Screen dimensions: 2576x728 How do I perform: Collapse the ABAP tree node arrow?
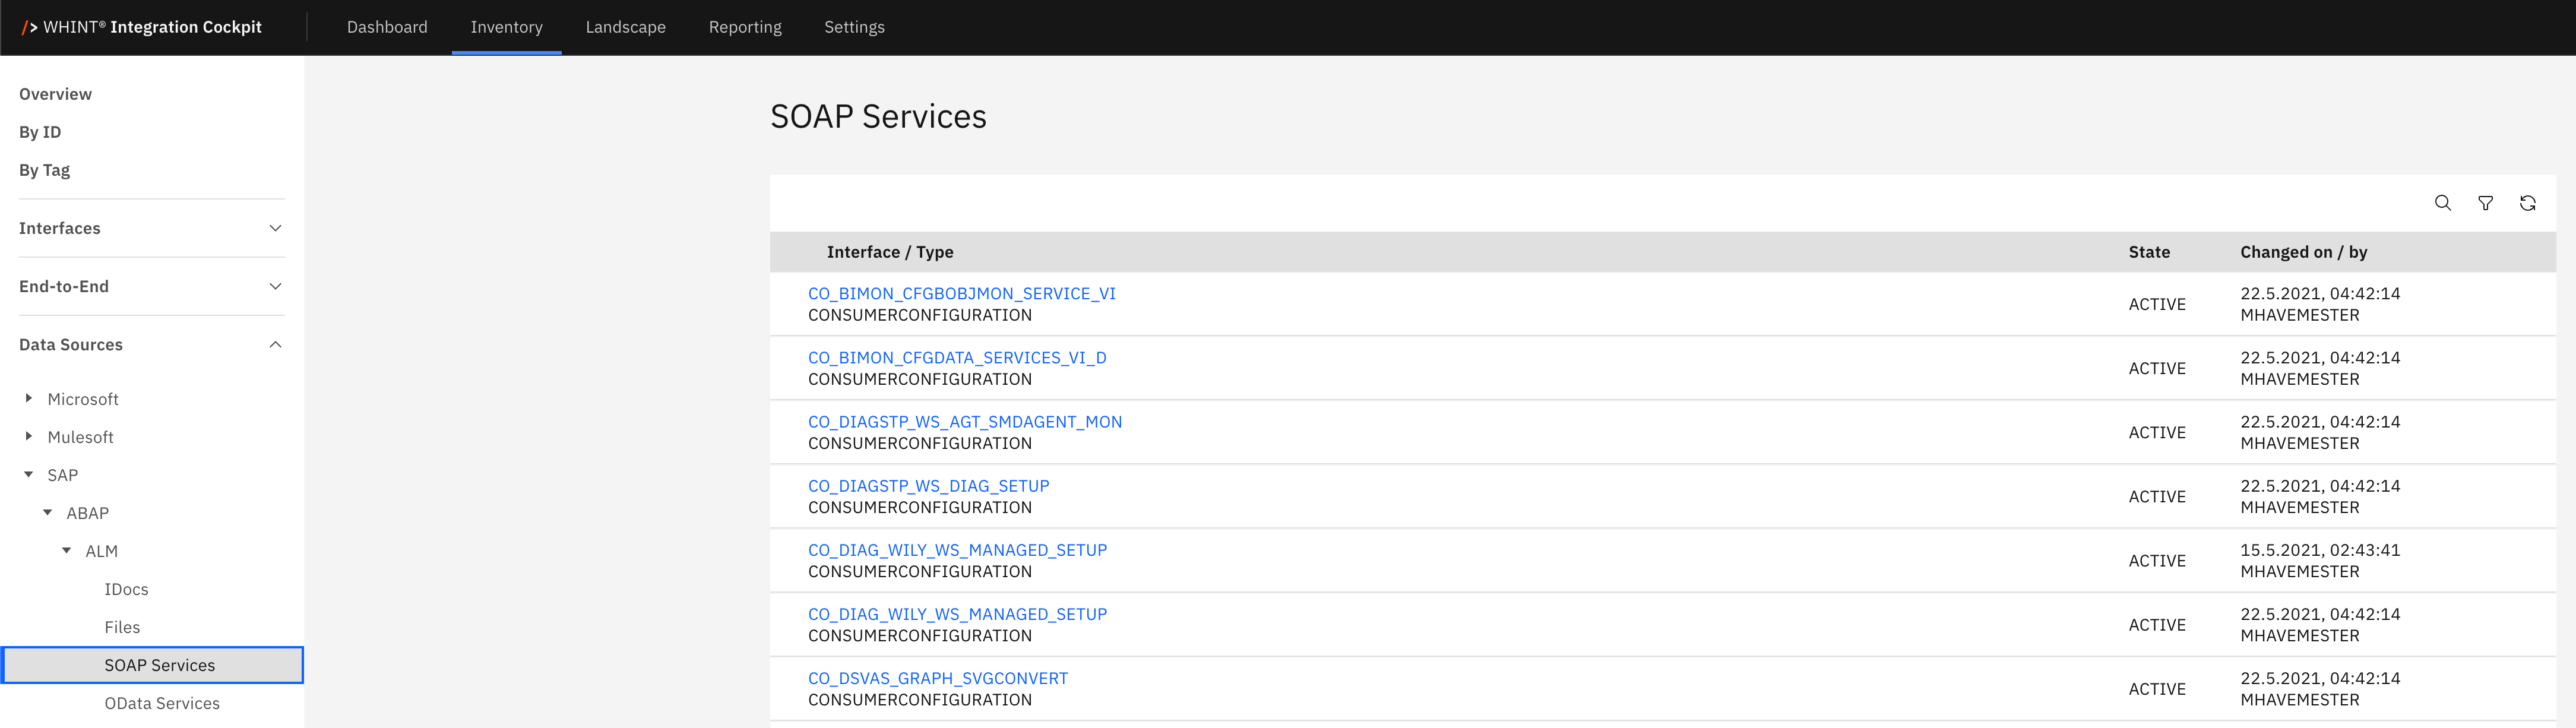[48, 512]
